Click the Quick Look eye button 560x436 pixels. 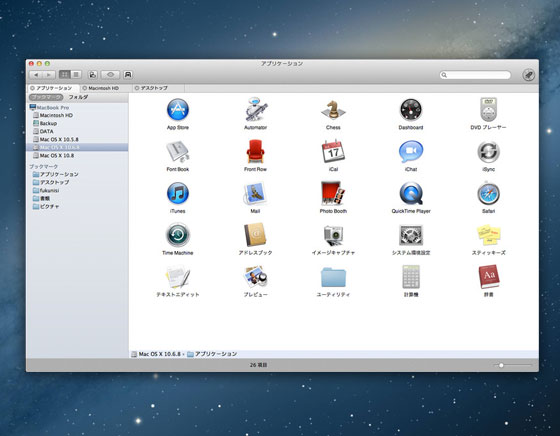point(110,75)
